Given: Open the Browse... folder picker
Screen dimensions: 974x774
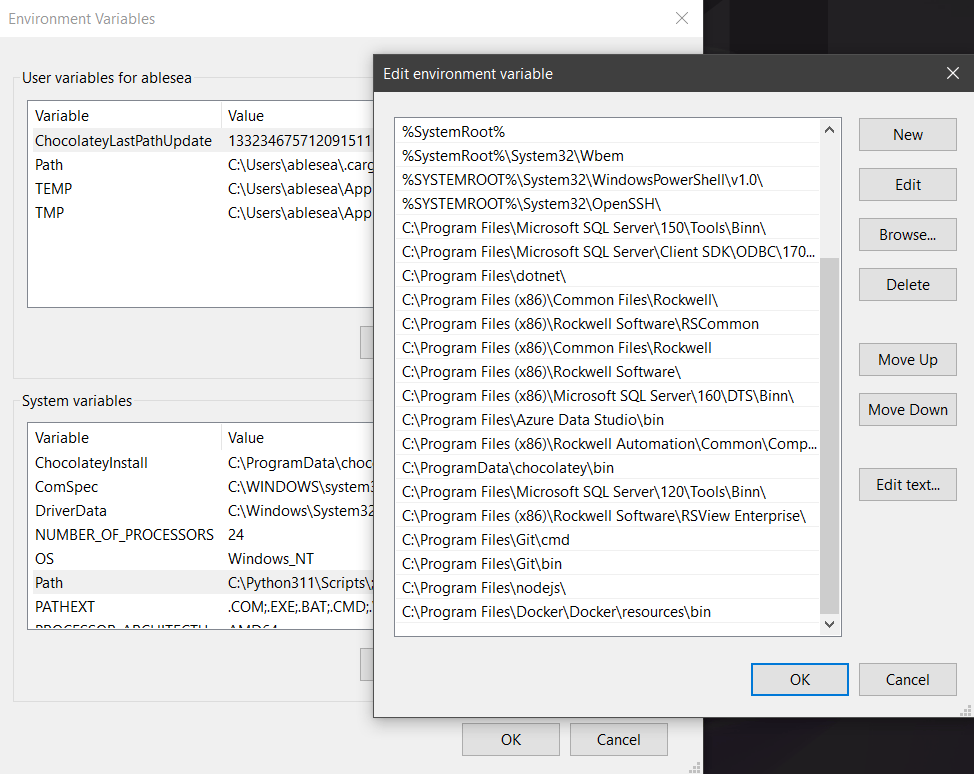Looking at the screenshot, I should coord(908,235).
